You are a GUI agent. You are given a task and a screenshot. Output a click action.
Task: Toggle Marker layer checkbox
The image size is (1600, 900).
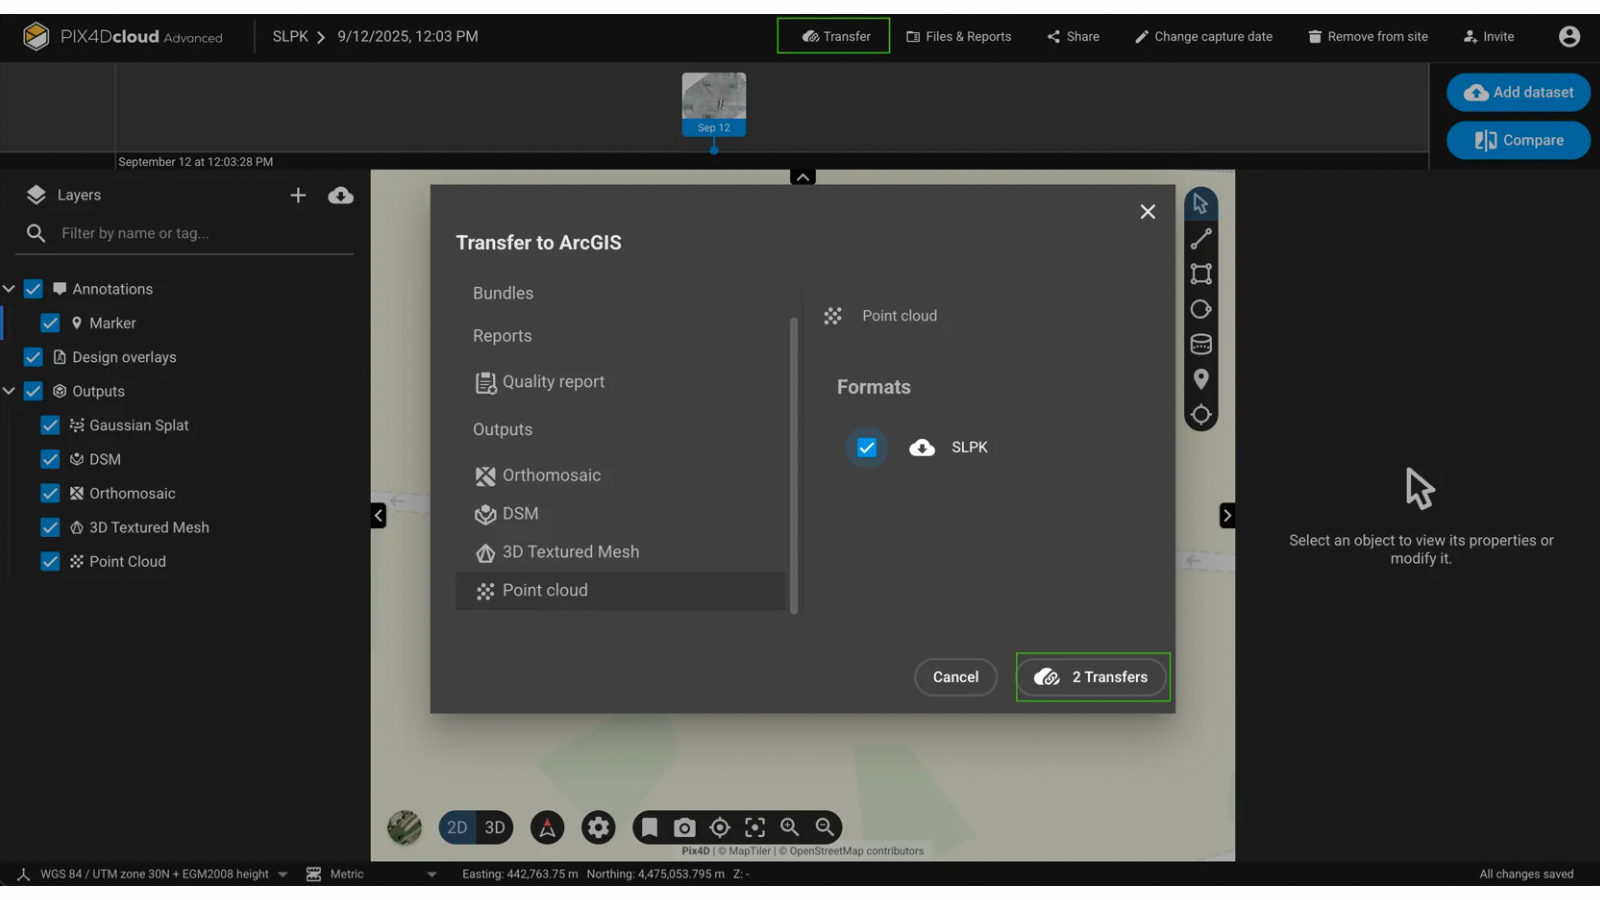pyautogui.click(x=50, y=323)
